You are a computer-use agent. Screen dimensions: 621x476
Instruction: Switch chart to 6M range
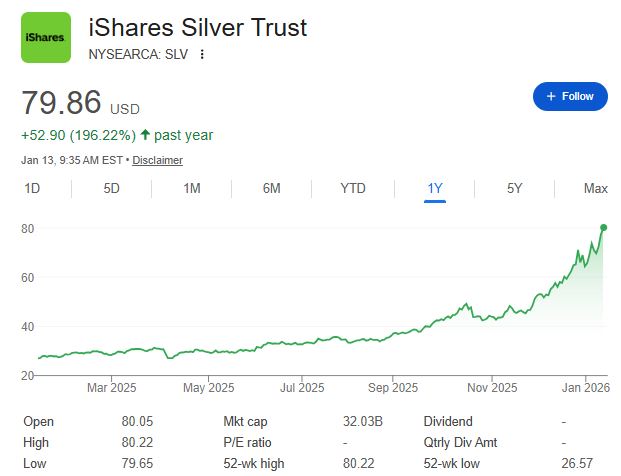271,188
